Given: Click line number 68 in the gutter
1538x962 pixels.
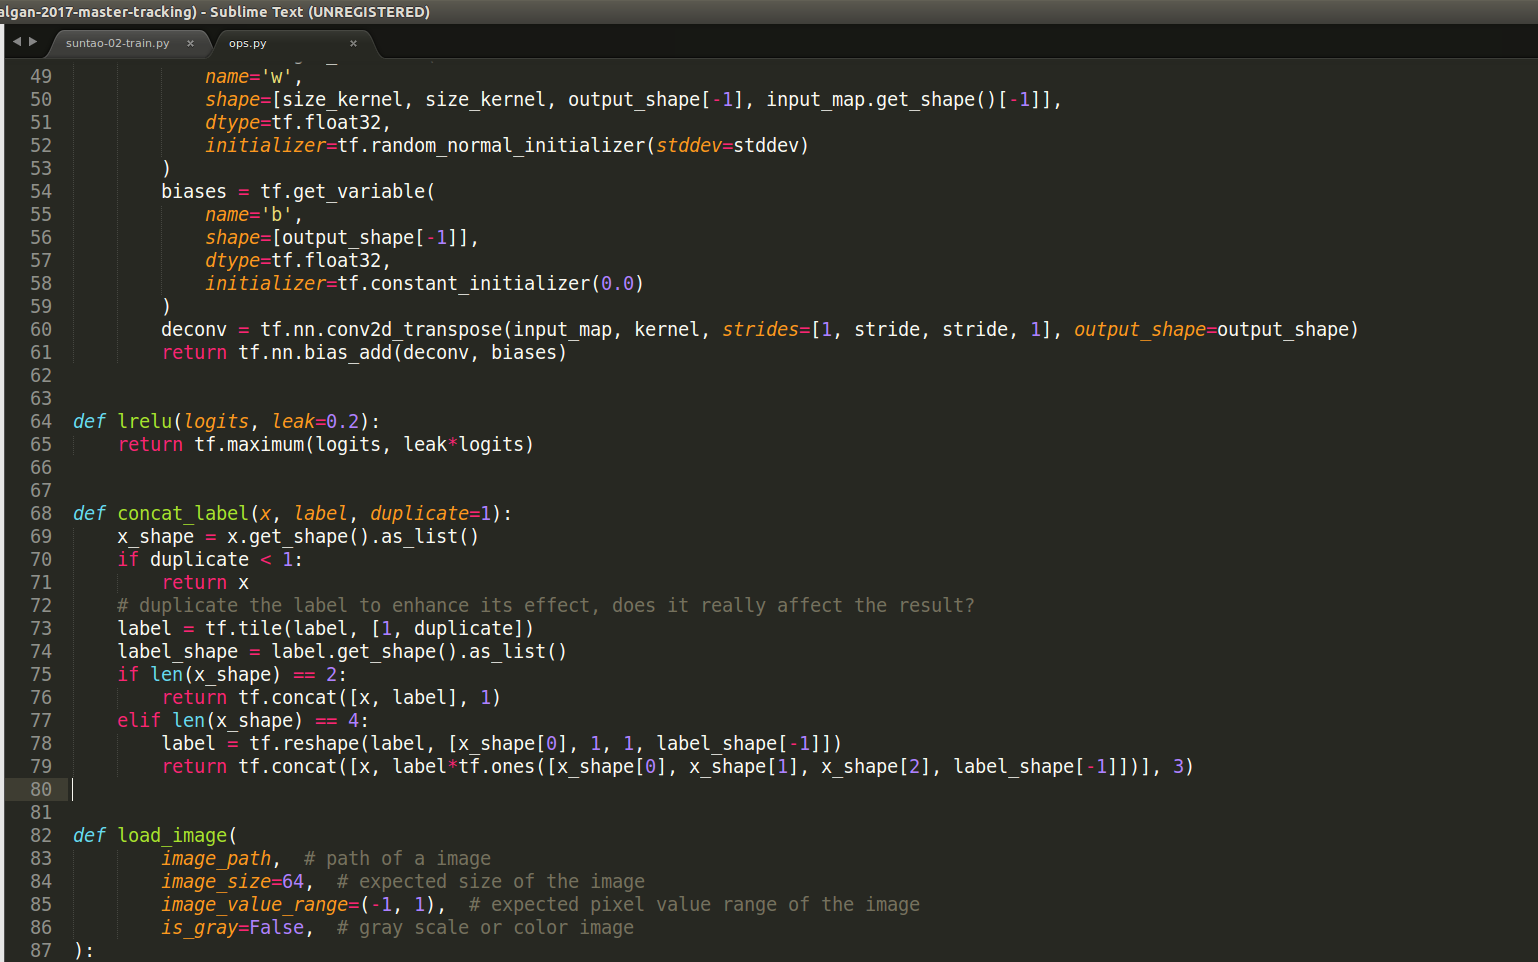Looking at the screenshot, I should coord(40,513).
